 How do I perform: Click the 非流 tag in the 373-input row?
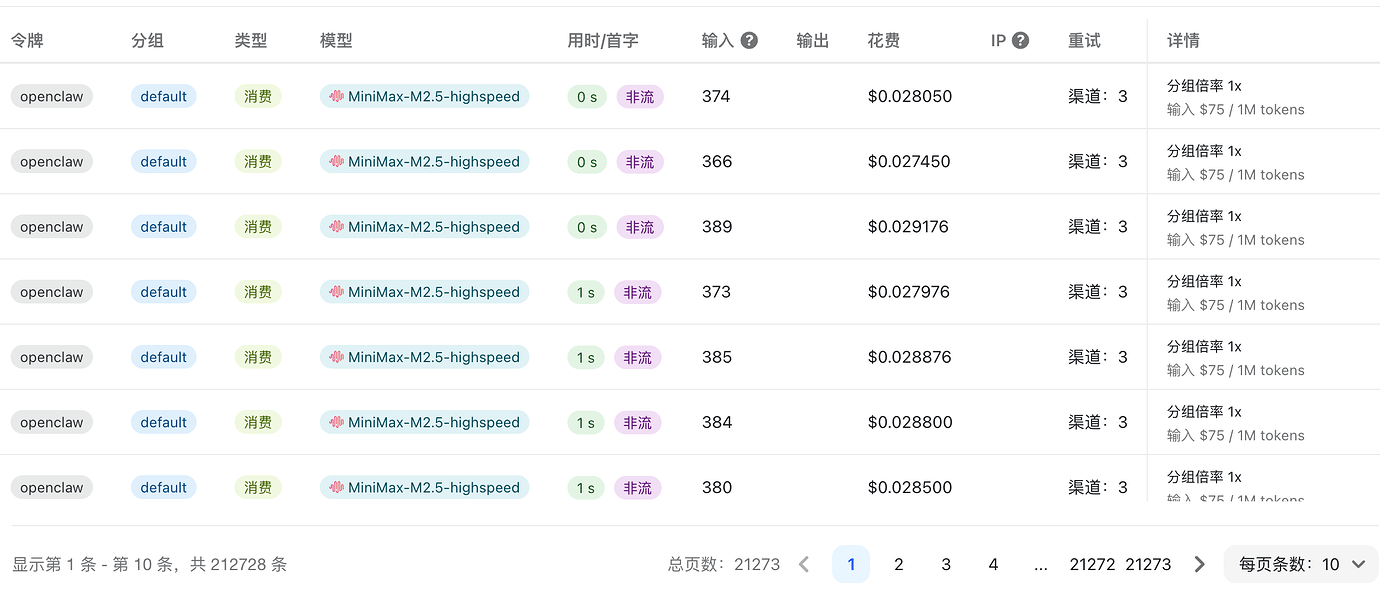coord(638,292)
